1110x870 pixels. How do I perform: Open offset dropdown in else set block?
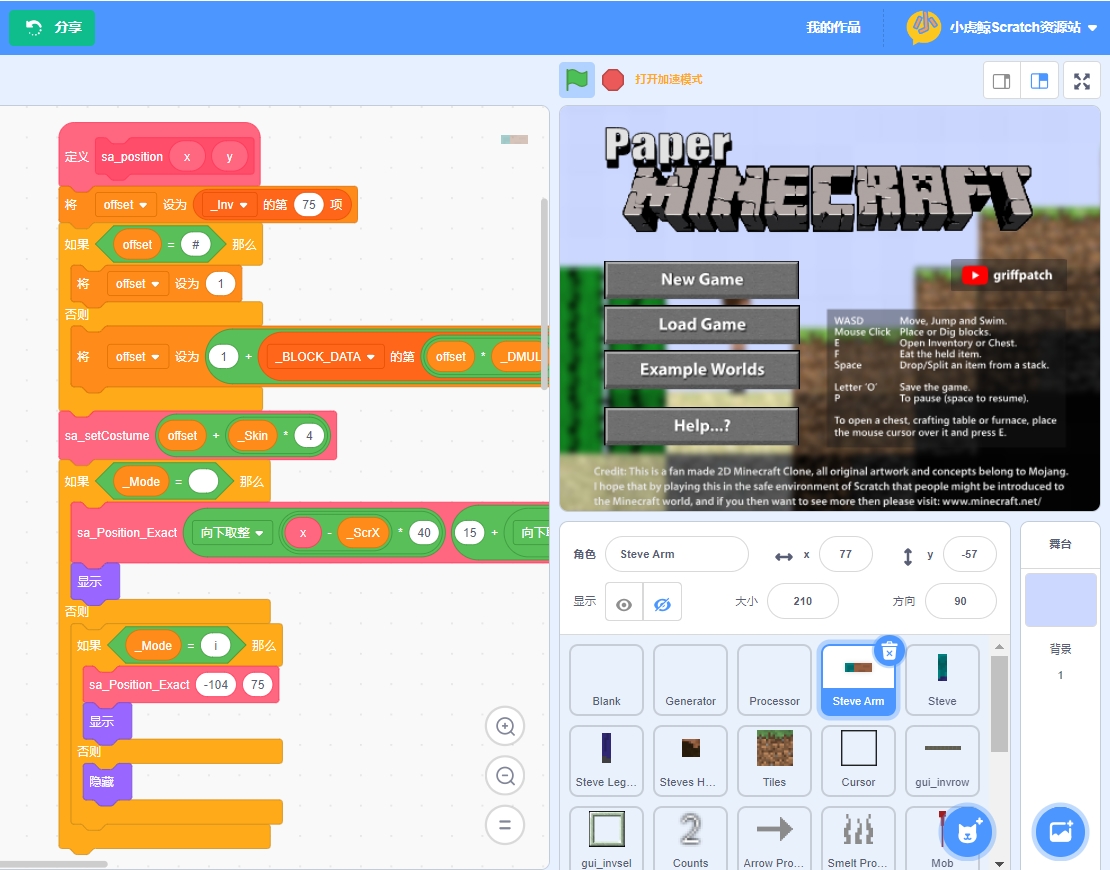[137, 357]
